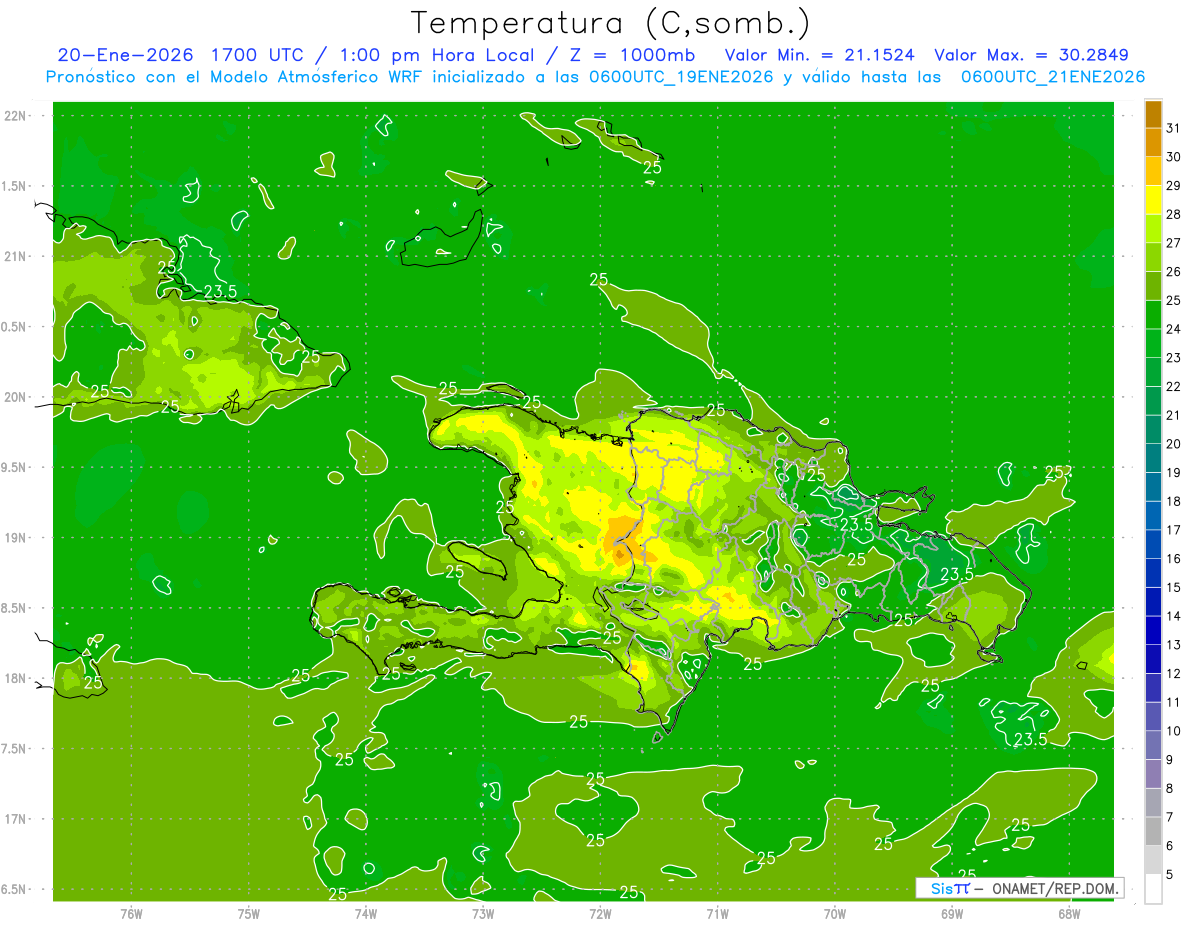Click the '74W' longitude axis label
This screenshot has width=1200, height=927.
tap(366, 913)
